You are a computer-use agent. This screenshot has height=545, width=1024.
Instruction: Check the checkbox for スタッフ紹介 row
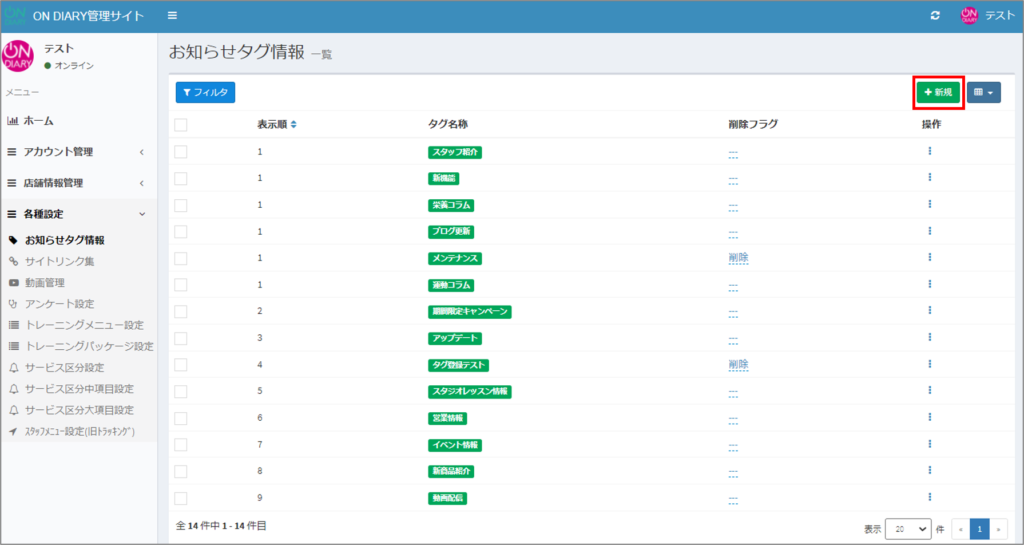181,152
